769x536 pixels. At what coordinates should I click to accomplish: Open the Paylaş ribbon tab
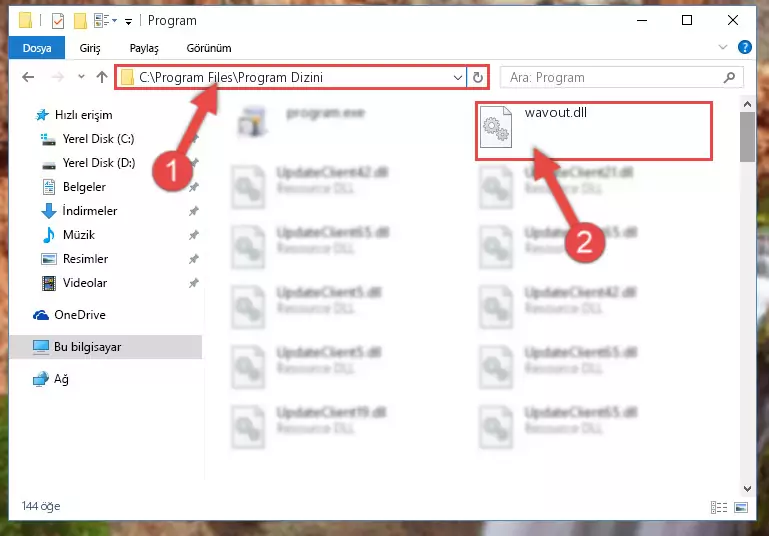pyautogui.click(x=144, y=48)
